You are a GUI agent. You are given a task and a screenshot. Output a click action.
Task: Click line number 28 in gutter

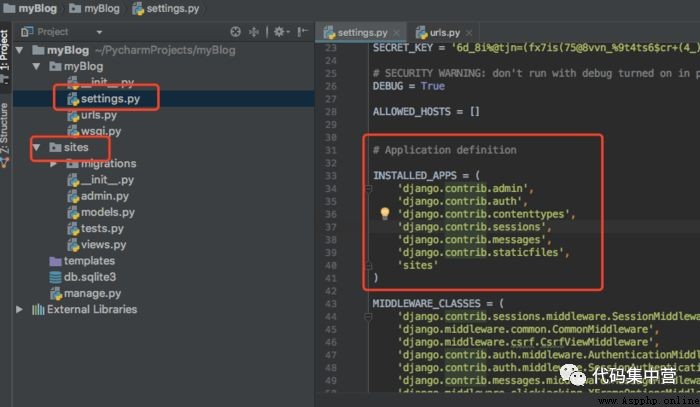coord(331,112)
